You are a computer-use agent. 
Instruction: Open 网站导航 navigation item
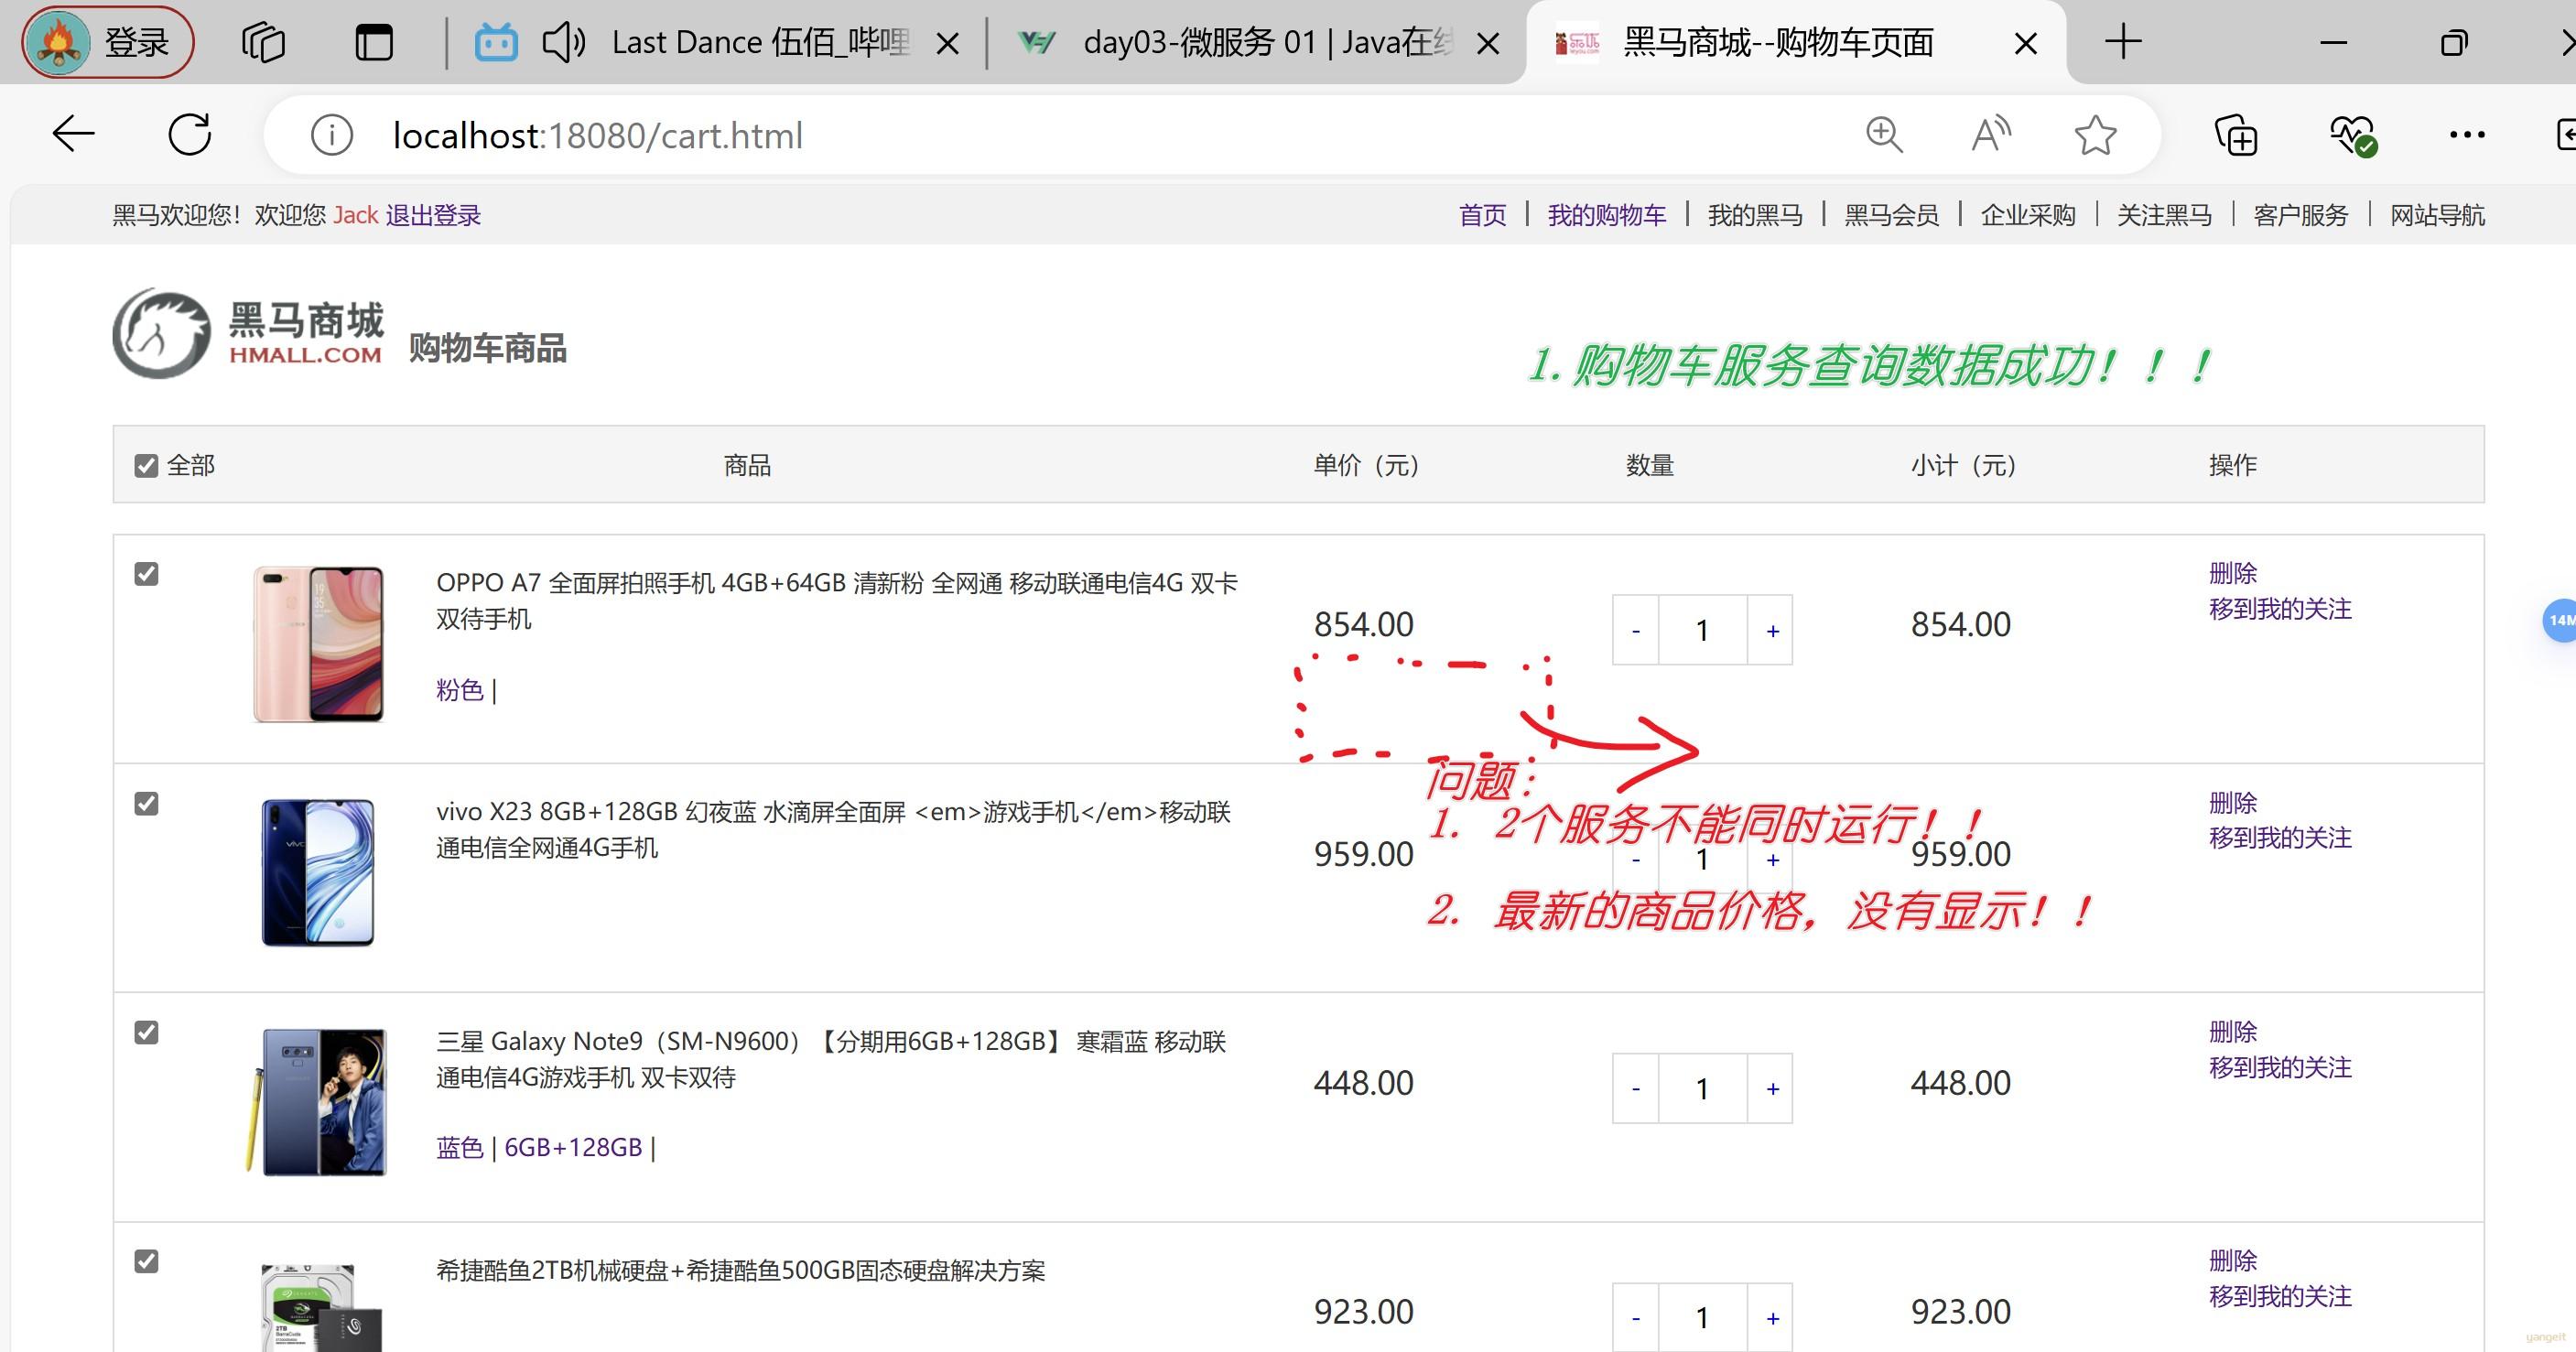[x=2437, y=215]
